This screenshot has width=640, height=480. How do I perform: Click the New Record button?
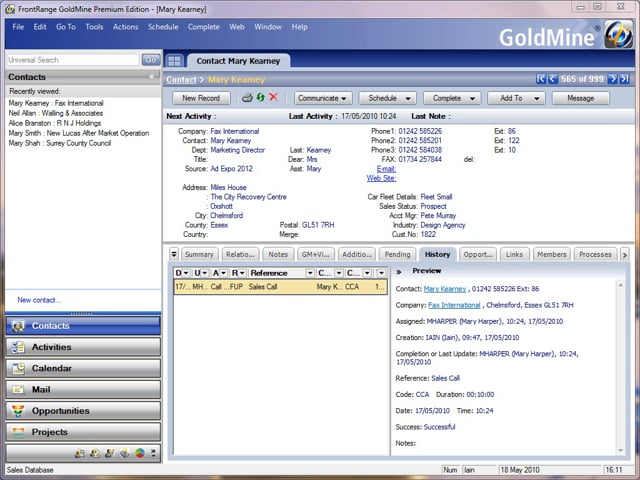201,98
